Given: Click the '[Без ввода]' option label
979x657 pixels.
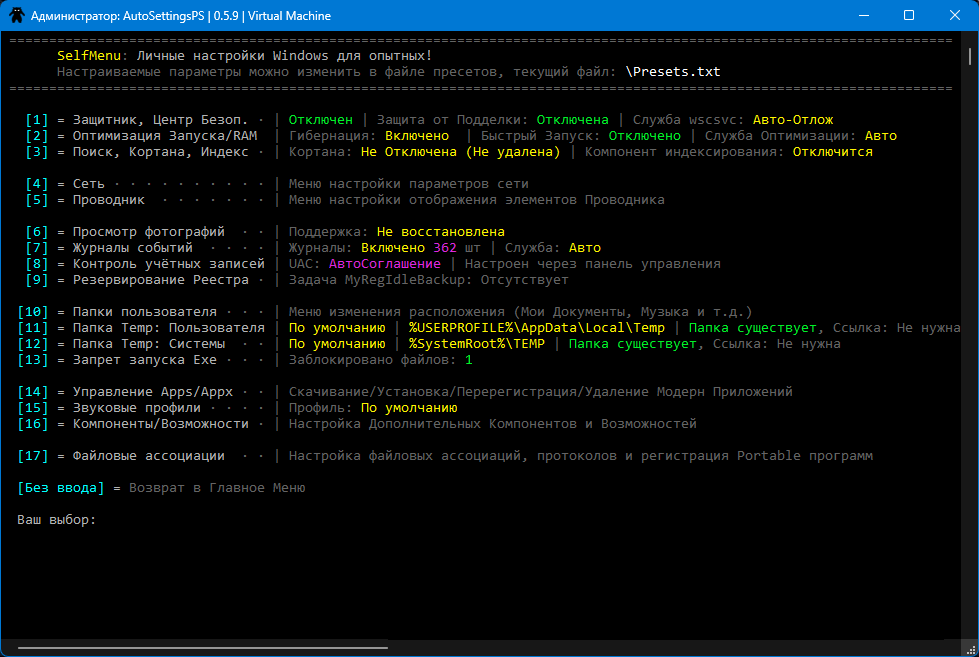Looking at the screenshot, I should [x=61, y=488].
